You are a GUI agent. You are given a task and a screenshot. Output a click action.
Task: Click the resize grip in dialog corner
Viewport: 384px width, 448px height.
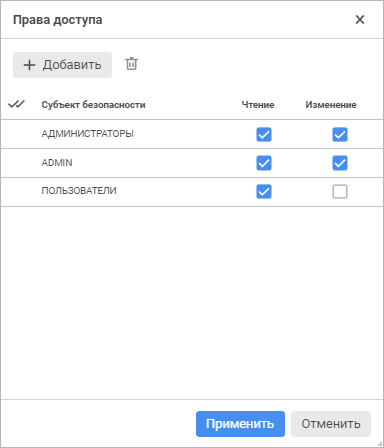[379, 443]
